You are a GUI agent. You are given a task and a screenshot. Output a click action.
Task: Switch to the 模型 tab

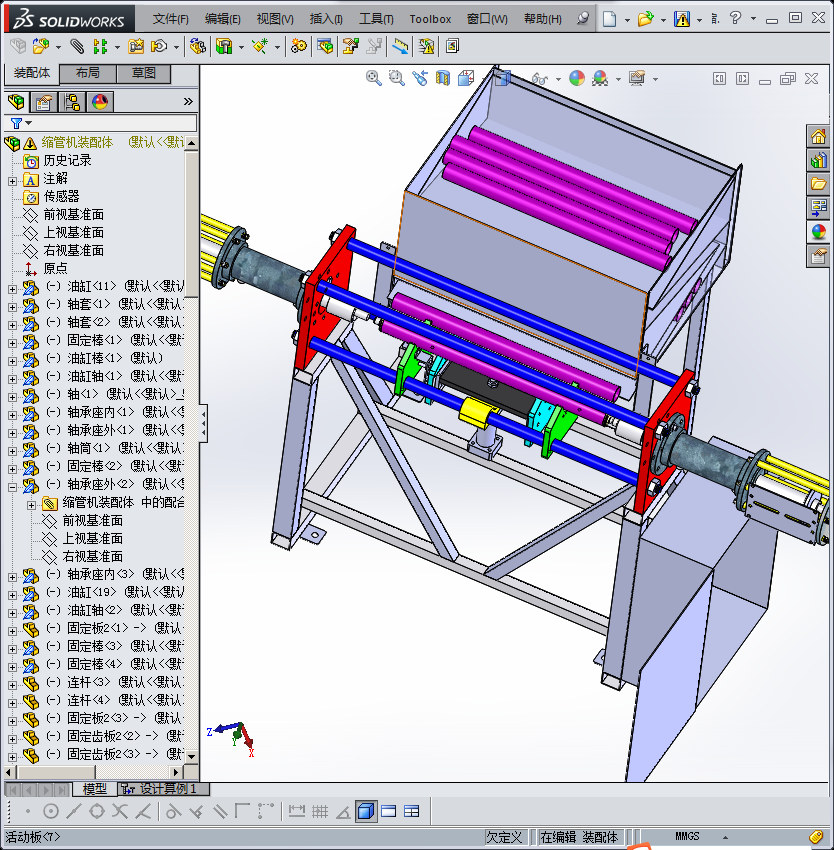94,789
